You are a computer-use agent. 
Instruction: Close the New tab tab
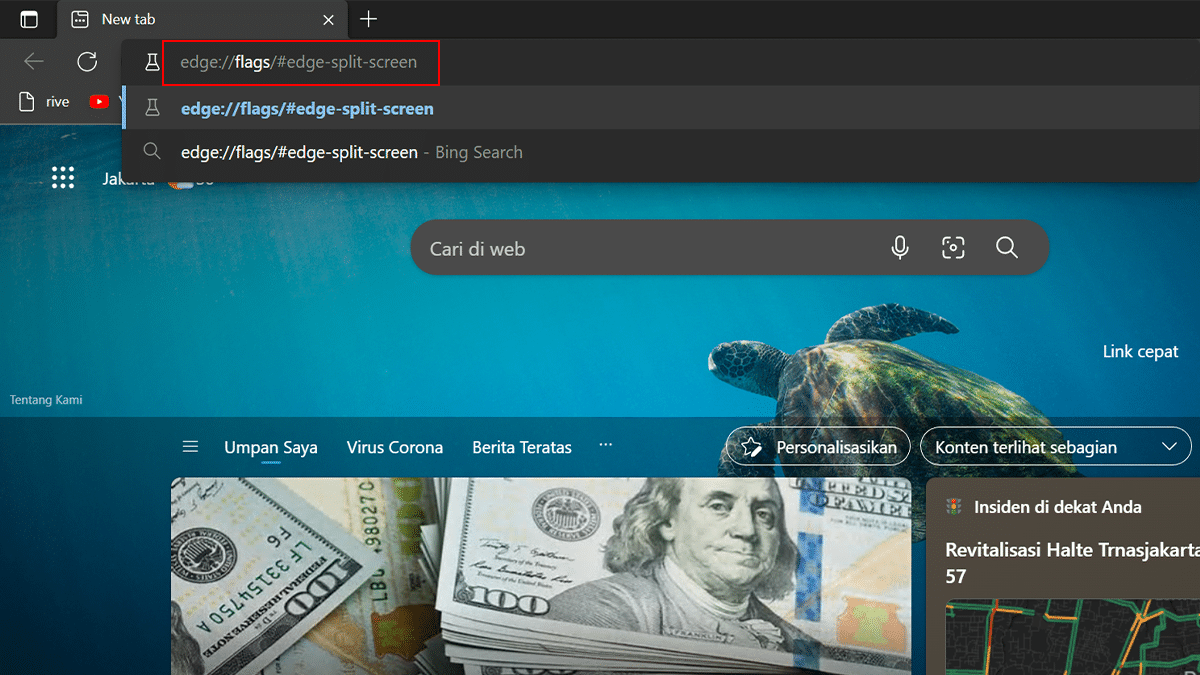point(328,19)
